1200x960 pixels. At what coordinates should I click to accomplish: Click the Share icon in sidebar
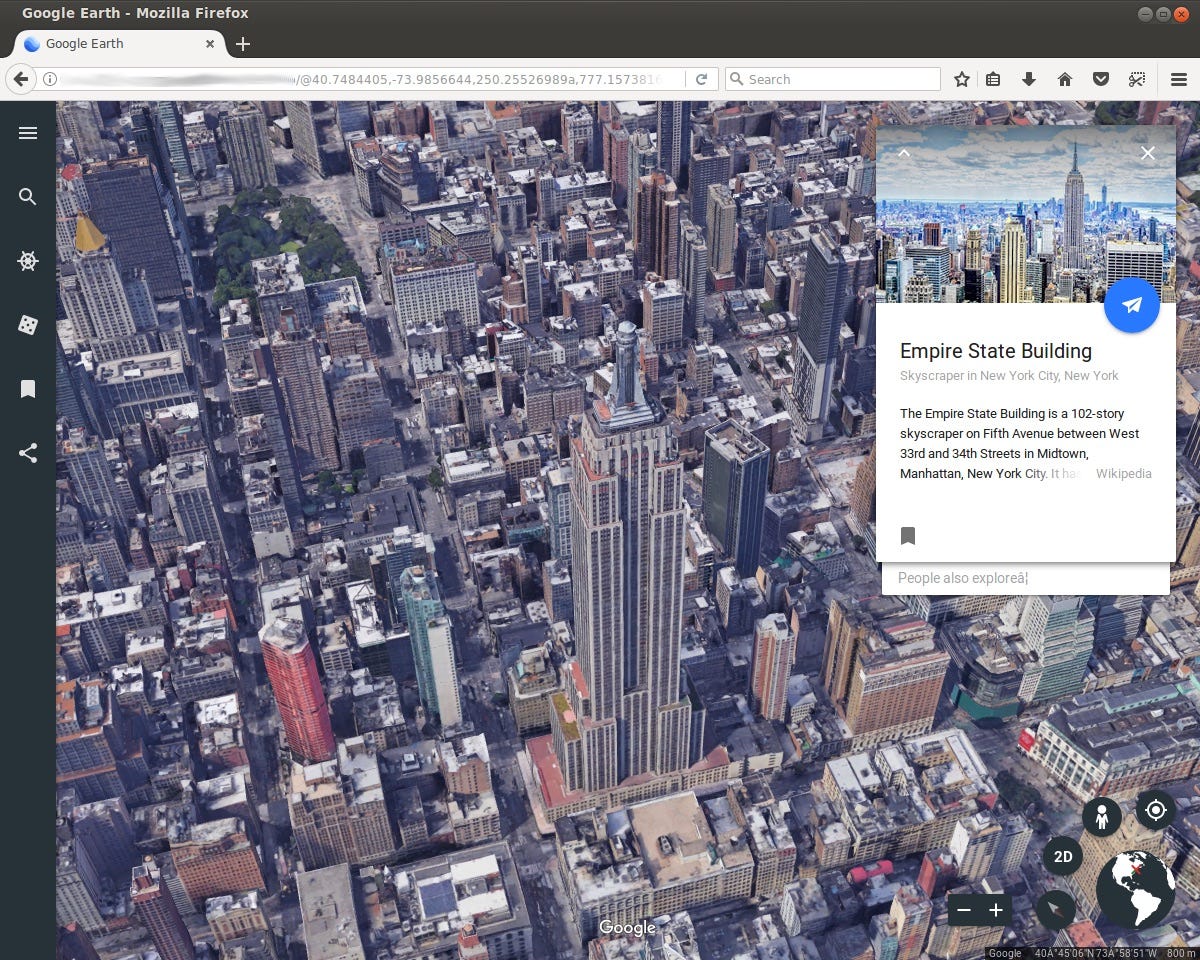28,453
